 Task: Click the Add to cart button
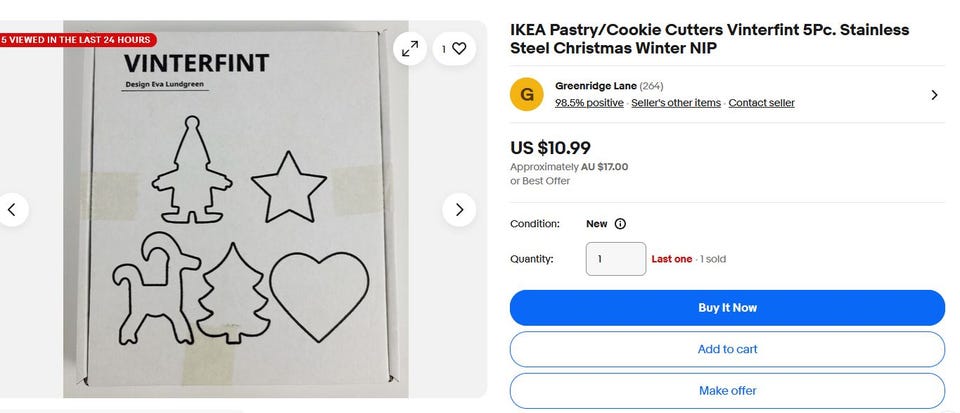coord(727,349)
